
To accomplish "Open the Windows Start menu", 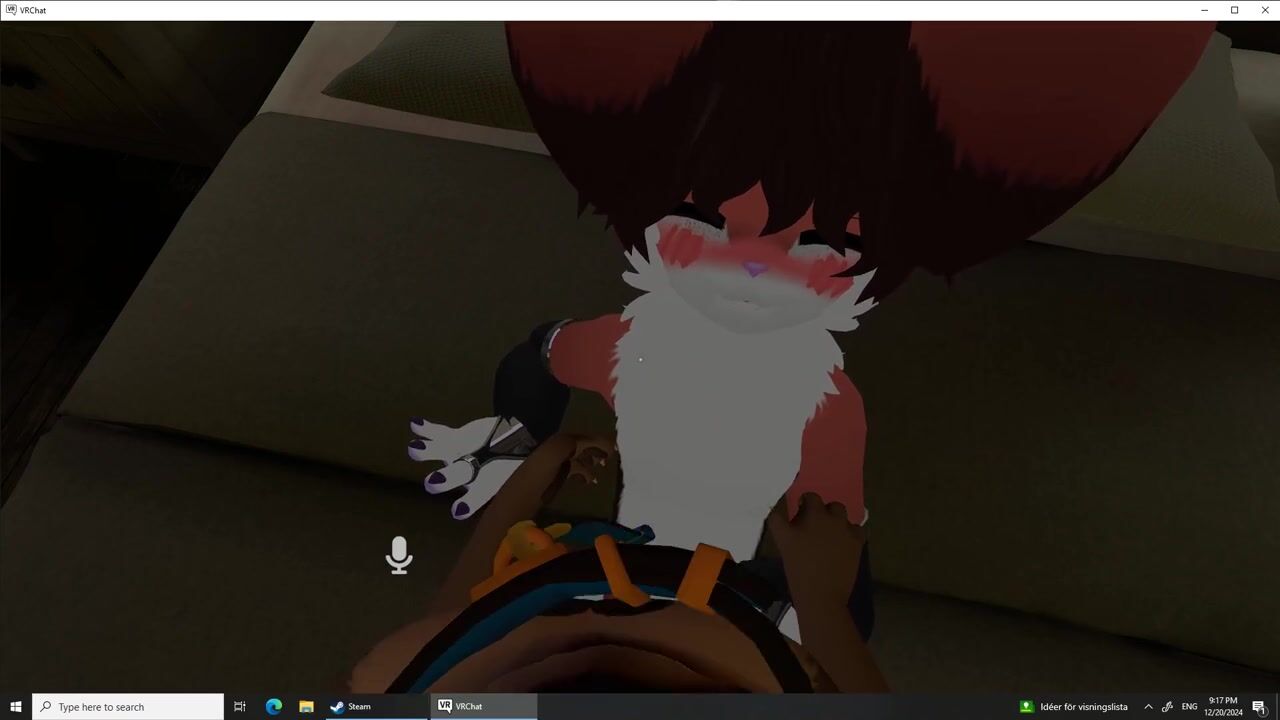I will [x=16, y=706].
